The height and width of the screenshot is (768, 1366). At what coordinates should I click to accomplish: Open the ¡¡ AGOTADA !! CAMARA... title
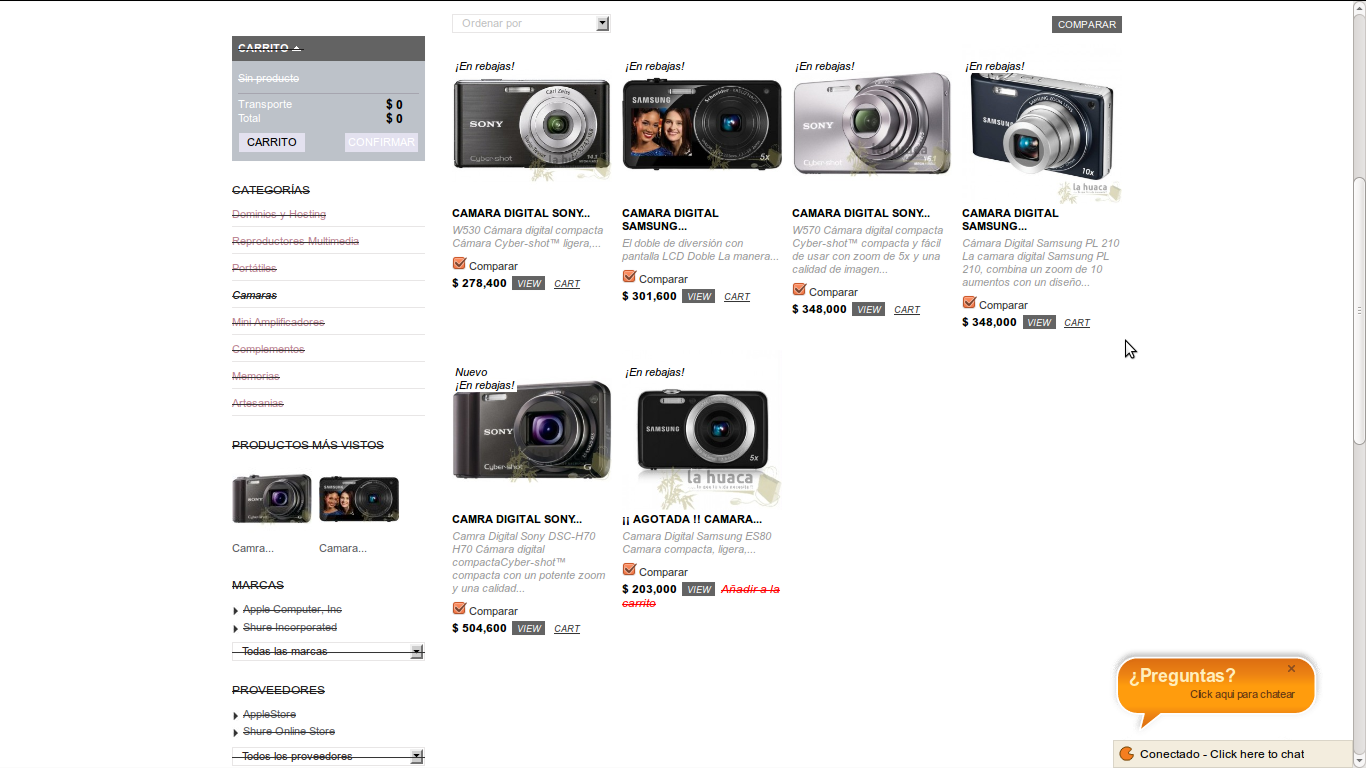tap(692, 520)
